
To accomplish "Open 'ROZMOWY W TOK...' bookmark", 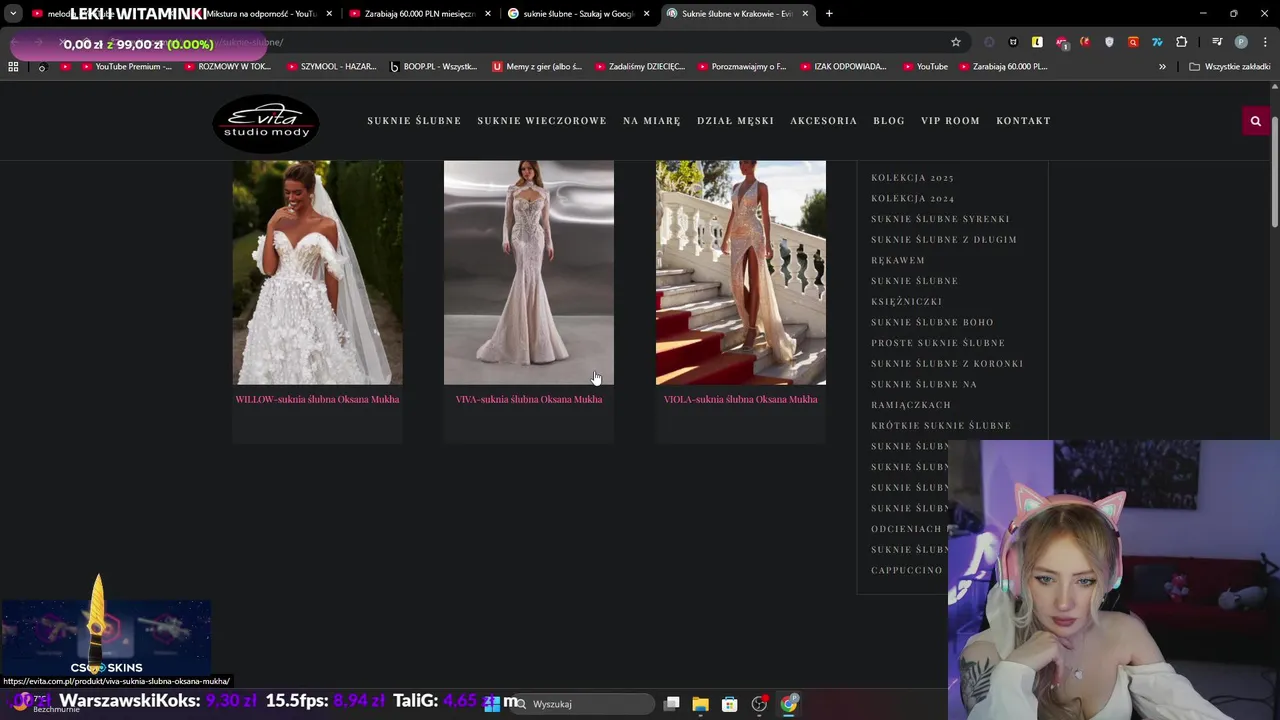I will (x=227, y=66).
